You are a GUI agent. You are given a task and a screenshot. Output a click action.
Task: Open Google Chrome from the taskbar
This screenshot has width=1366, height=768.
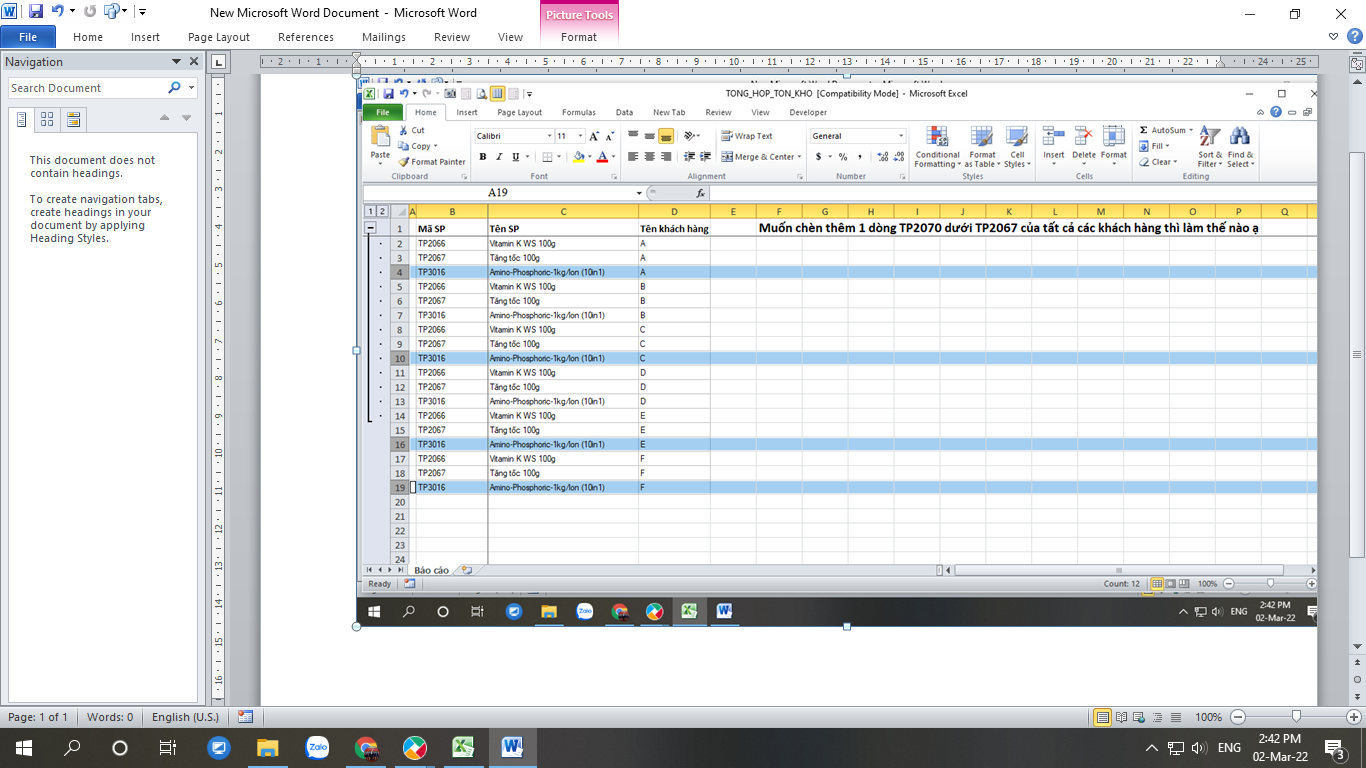click(x=366, y=748)
